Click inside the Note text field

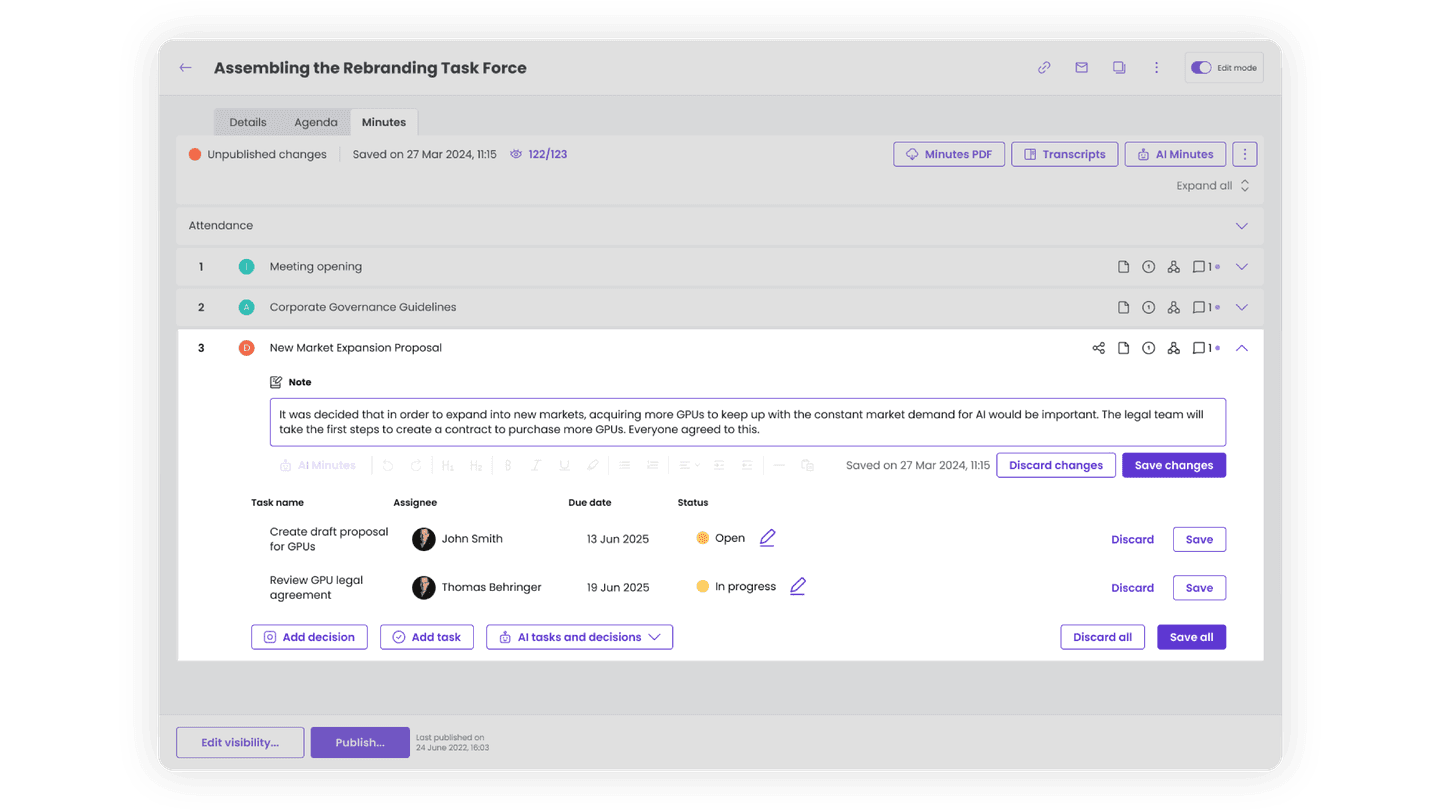coord(746,422)
